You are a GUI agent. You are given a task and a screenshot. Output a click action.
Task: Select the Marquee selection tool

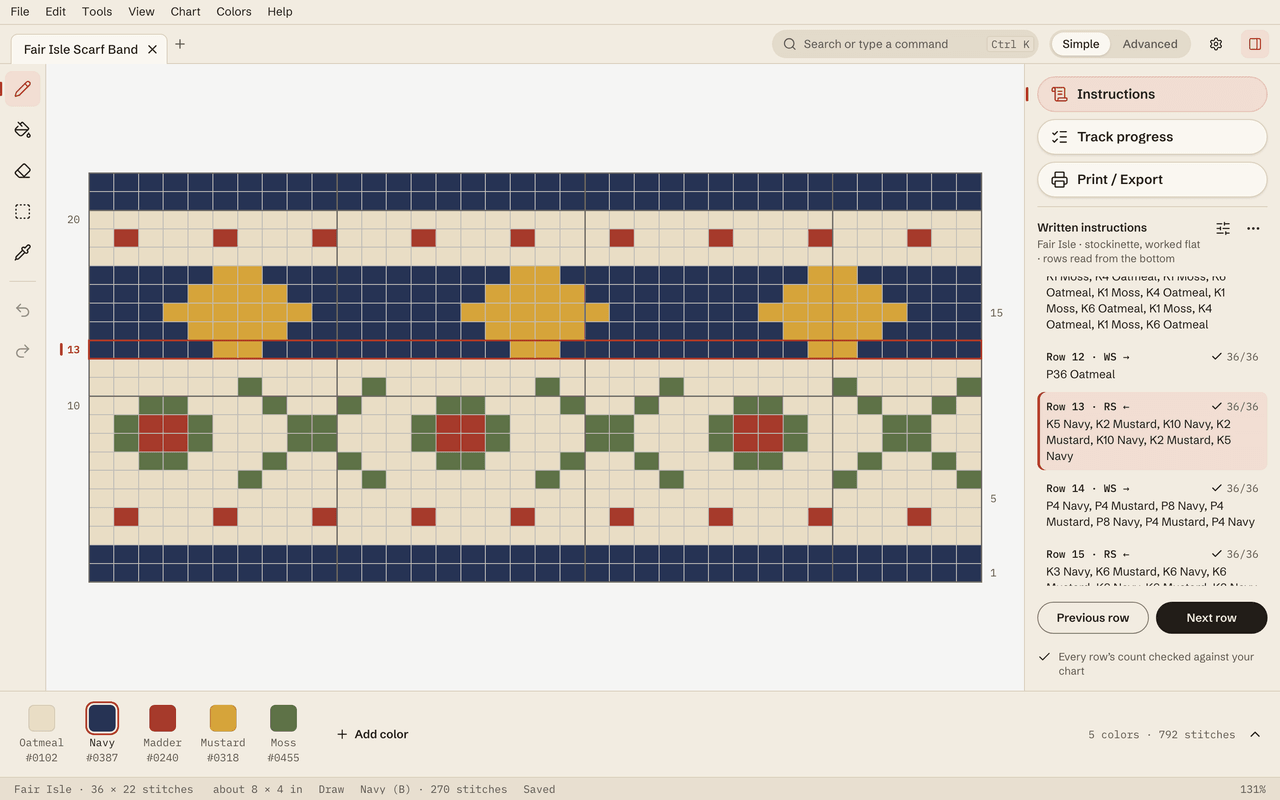[23, 212]
